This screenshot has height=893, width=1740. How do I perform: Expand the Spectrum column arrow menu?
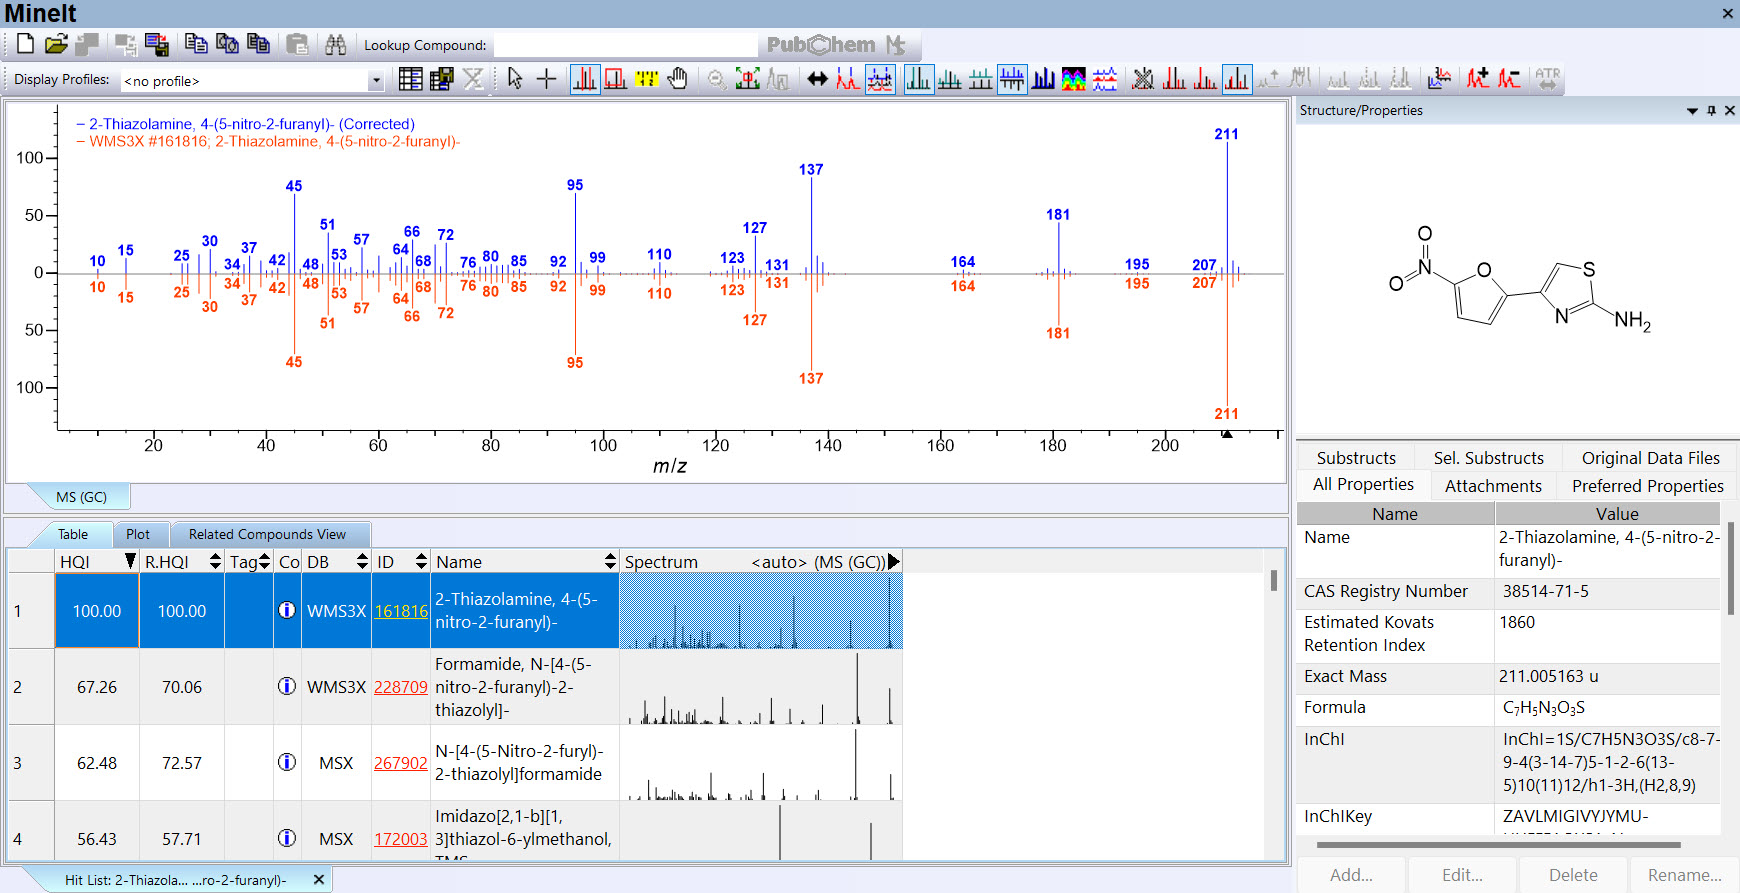894,562
